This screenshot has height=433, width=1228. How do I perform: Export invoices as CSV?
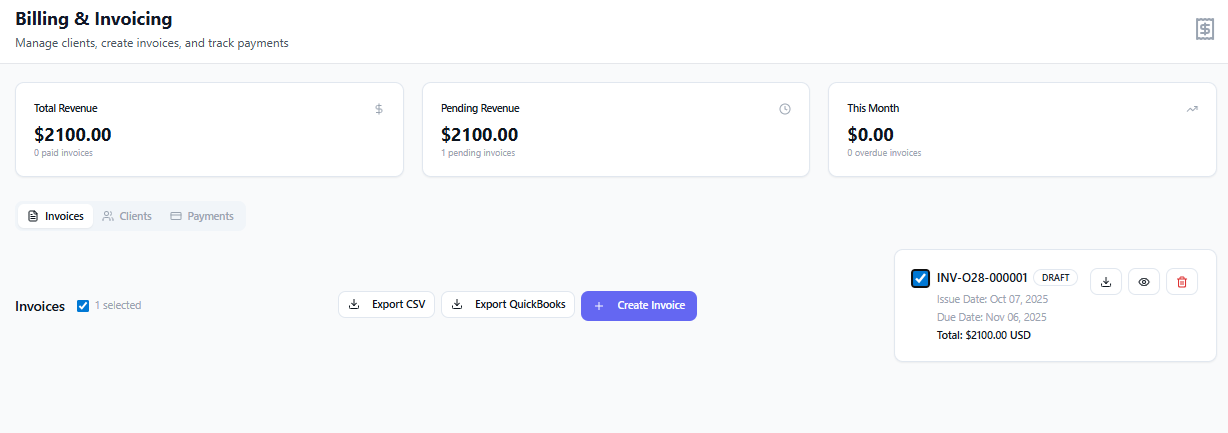coord(386,304)
